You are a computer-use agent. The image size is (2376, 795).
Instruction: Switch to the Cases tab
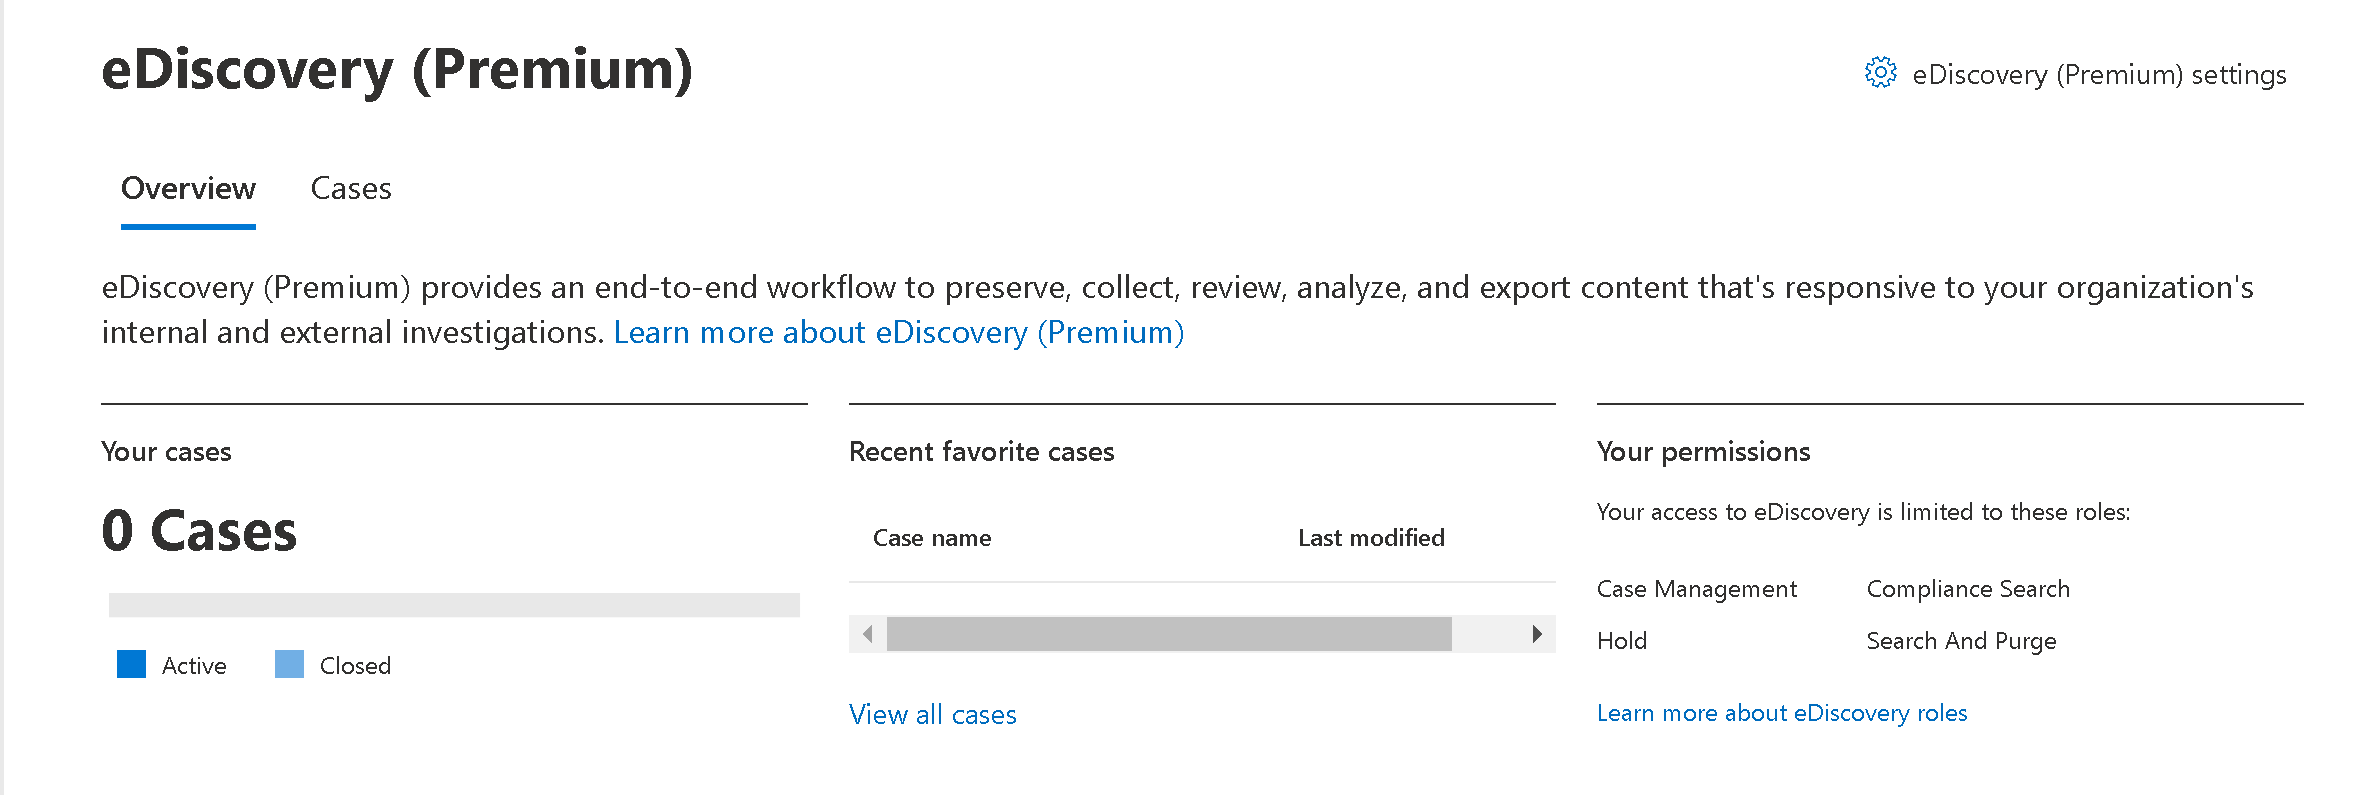(351, 189)
